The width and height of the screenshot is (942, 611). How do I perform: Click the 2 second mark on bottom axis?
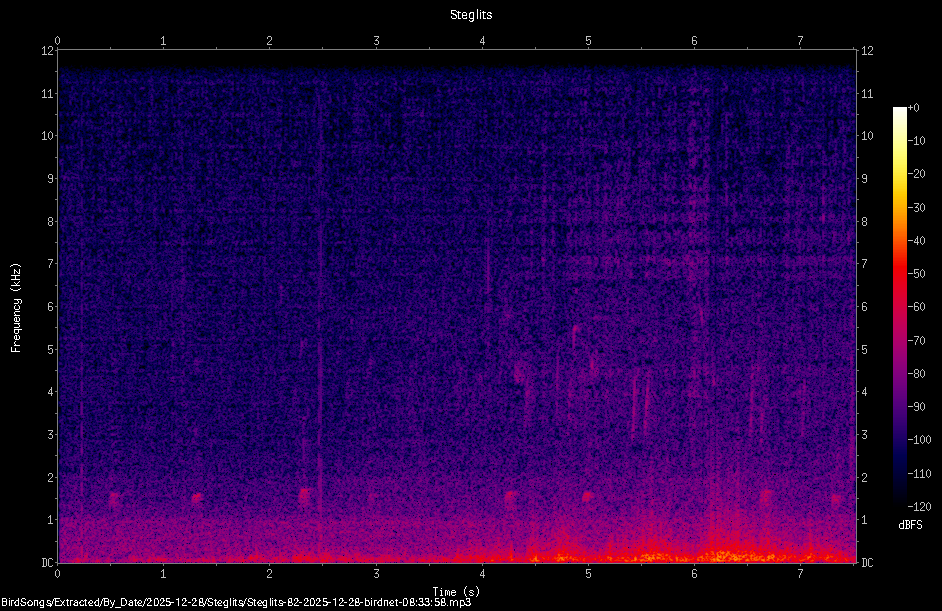270,574
